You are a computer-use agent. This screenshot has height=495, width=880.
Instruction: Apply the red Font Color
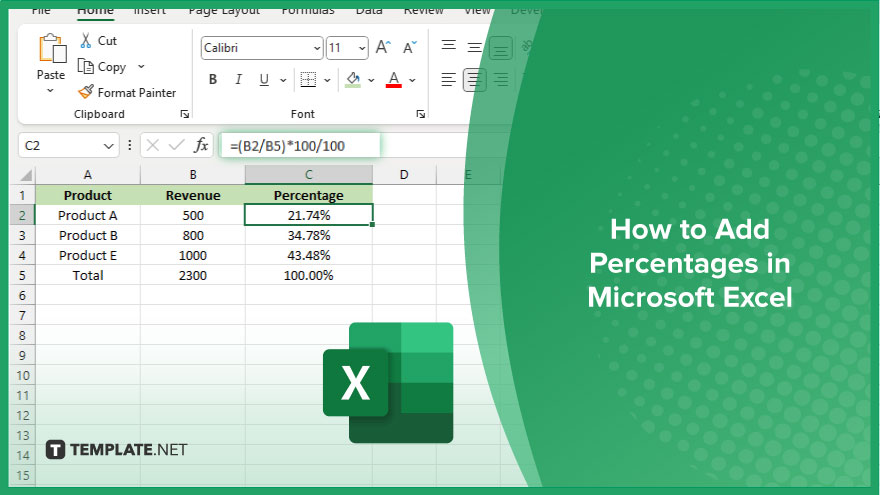pos(394,80)
